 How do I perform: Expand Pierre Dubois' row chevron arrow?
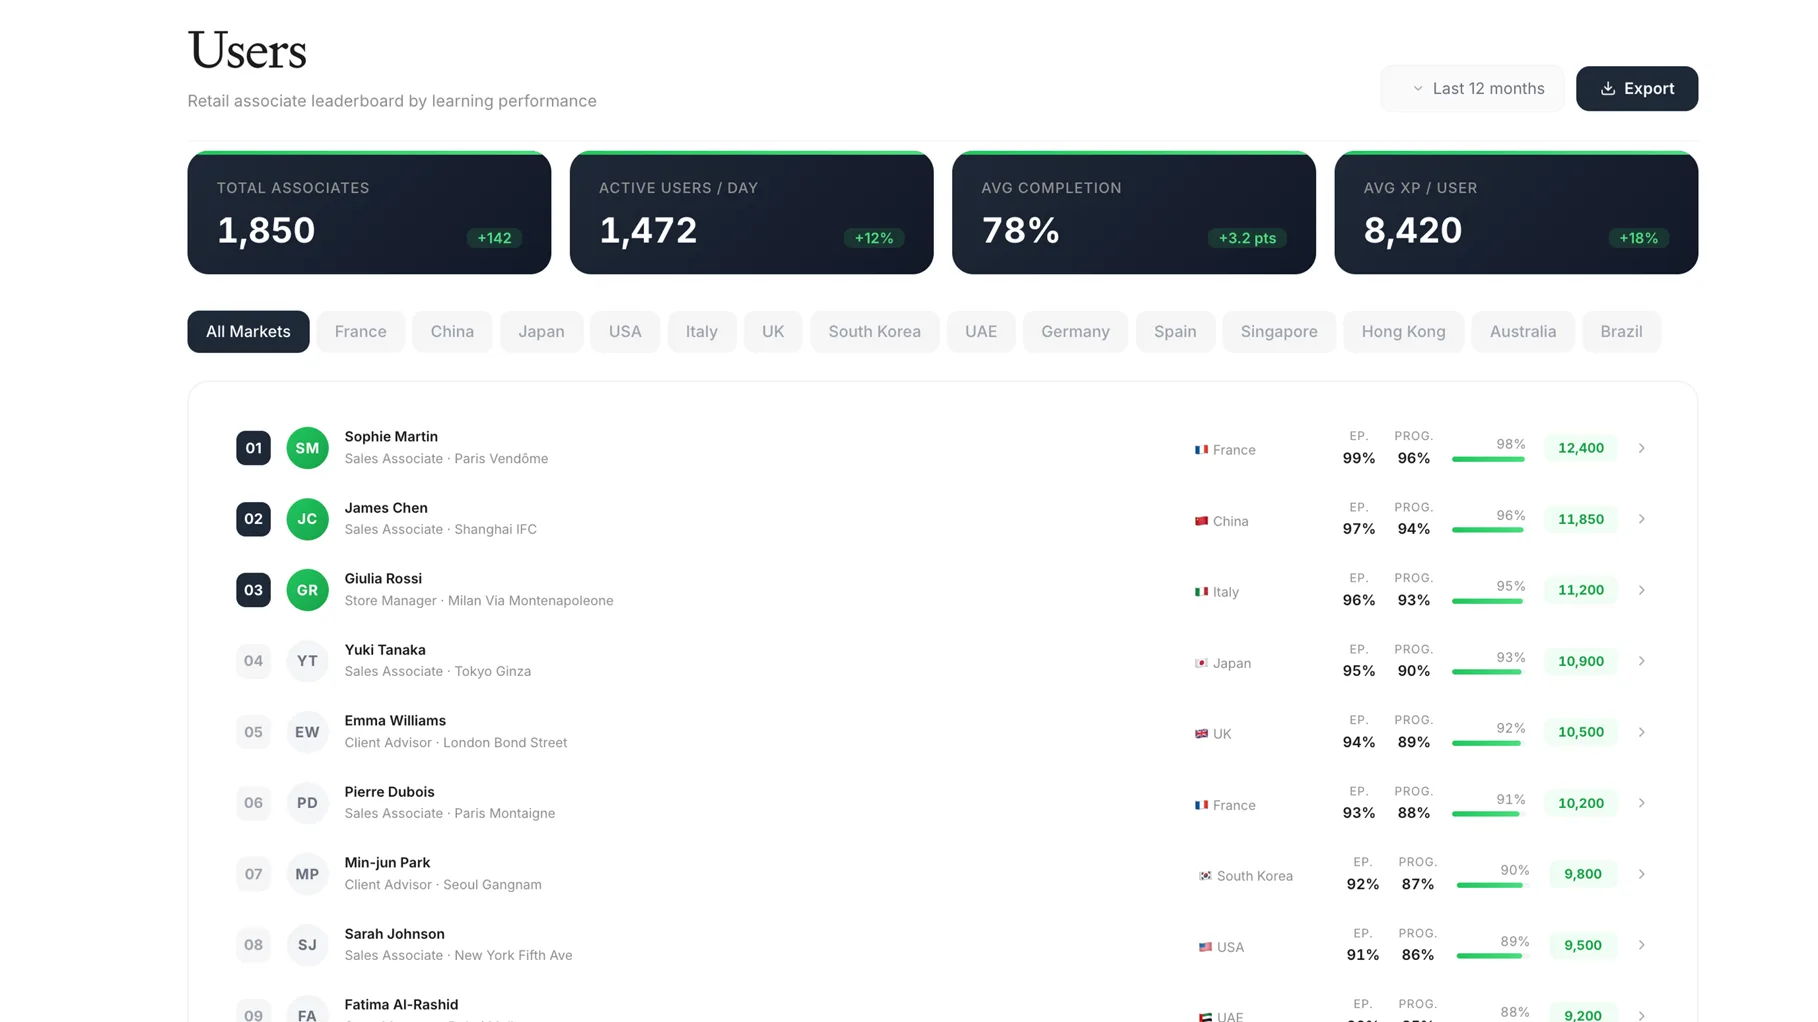tap(1641, 803)
